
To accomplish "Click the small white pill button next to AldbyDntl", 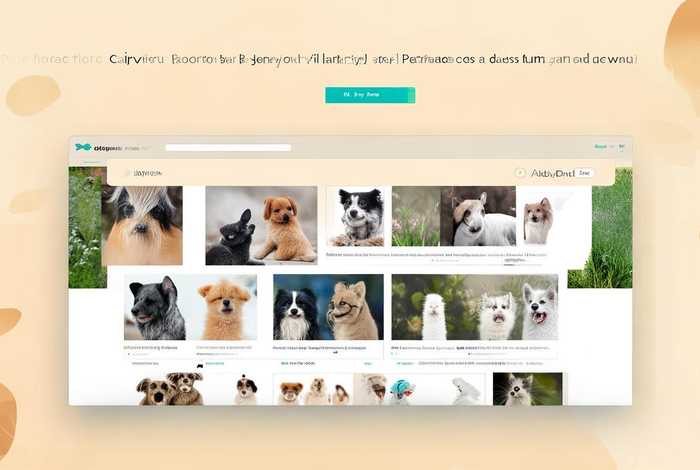I will 584,173.
